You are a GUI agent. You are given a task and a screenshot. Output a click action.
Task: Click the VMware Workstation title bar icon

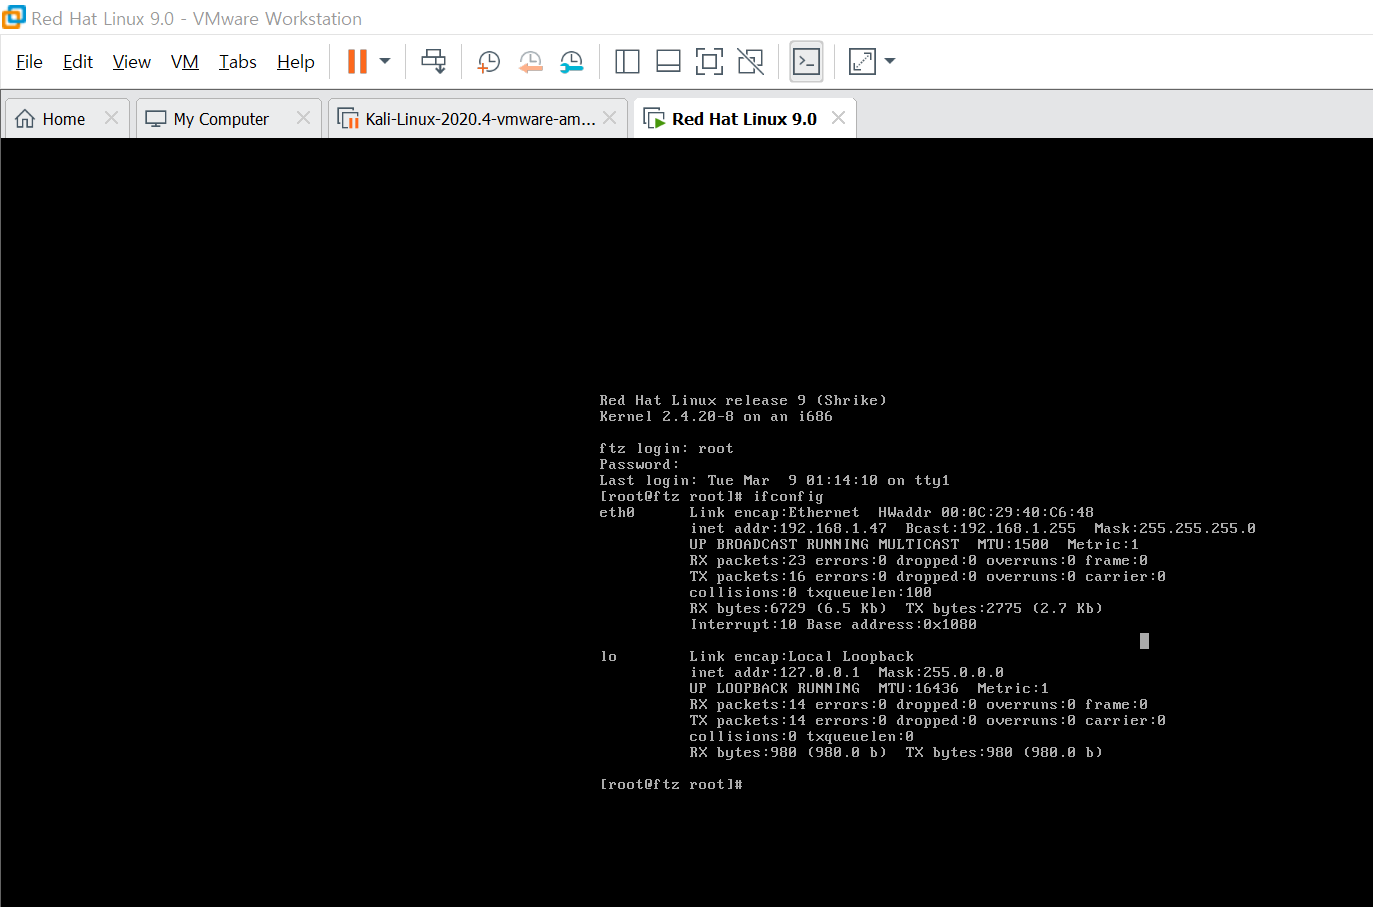14,17
